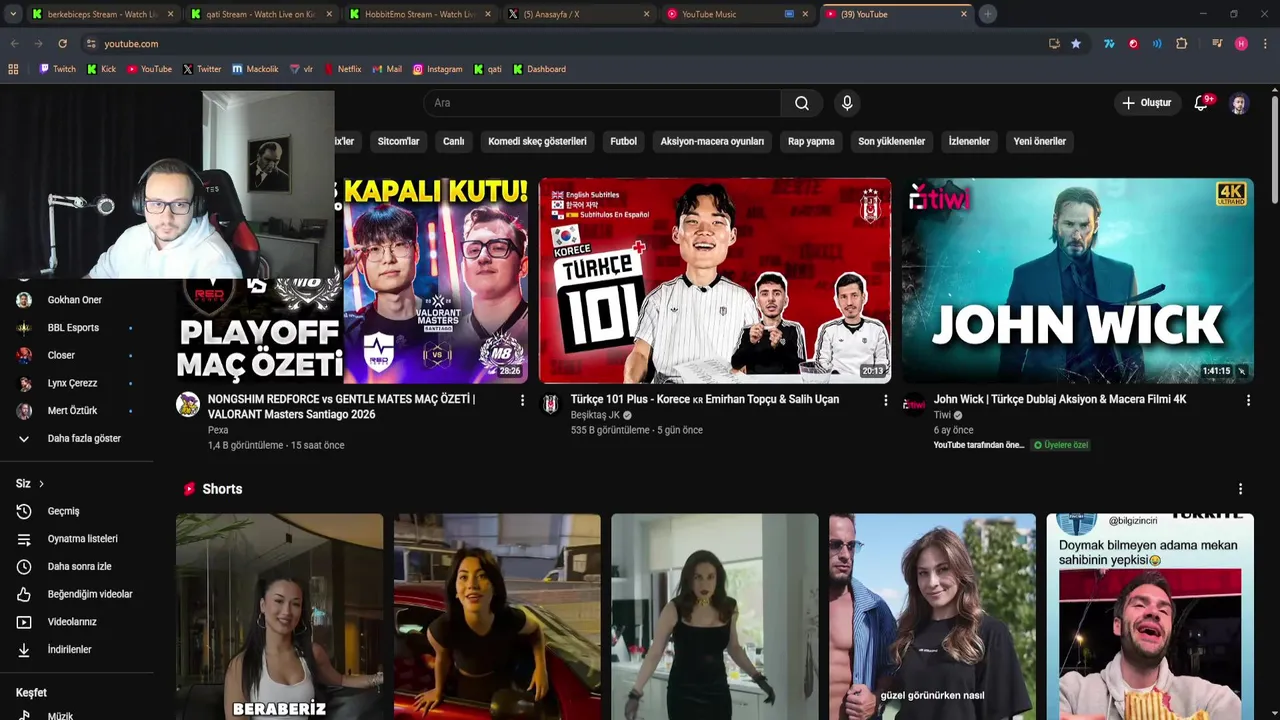Open the blue sound waves extension icon
The image size is (1280, 720).
tap(1157, 44)
